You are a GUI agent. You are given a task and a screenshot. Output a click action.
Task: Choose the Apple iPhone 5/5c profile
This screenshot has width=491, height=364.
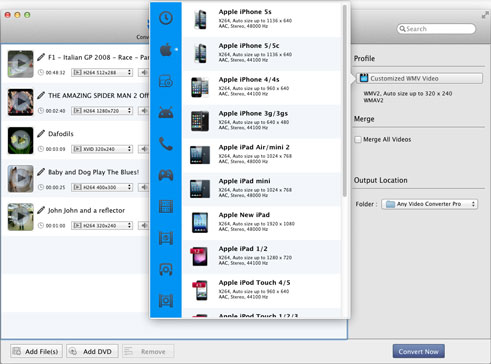pos(262,53)
